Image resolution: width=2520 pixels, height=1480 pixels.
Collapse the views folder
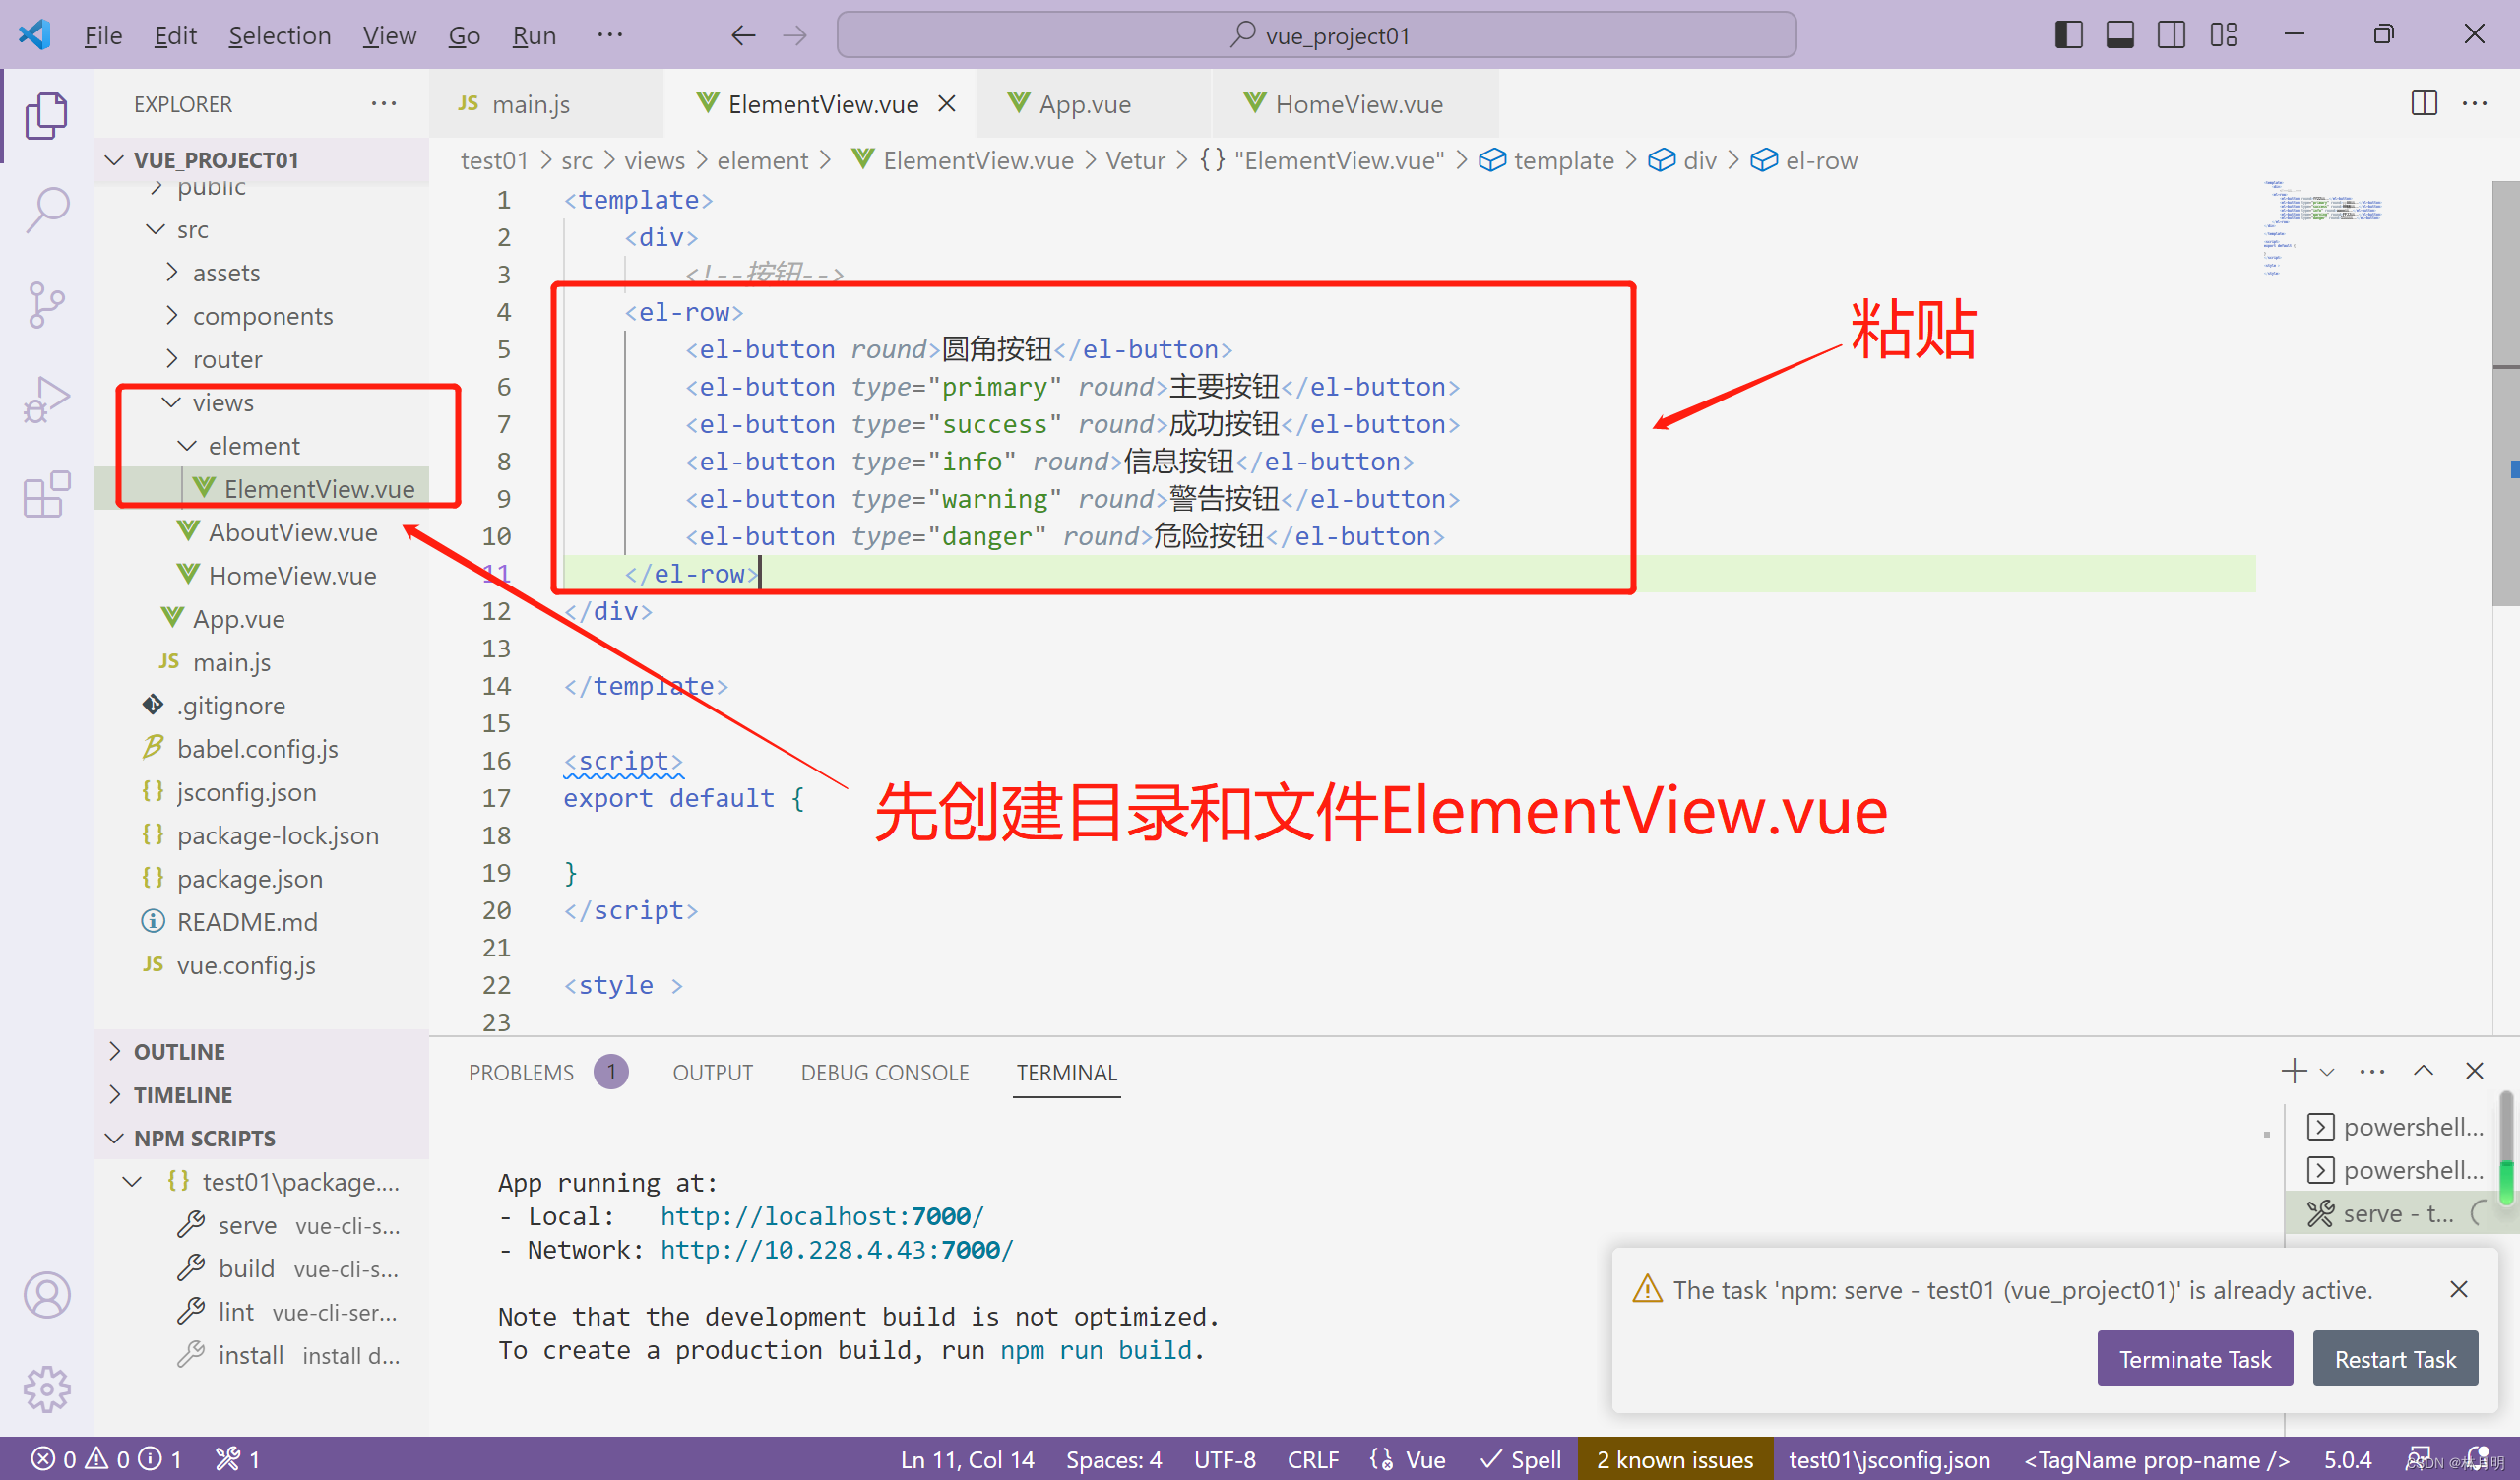(x=262, y=403)
